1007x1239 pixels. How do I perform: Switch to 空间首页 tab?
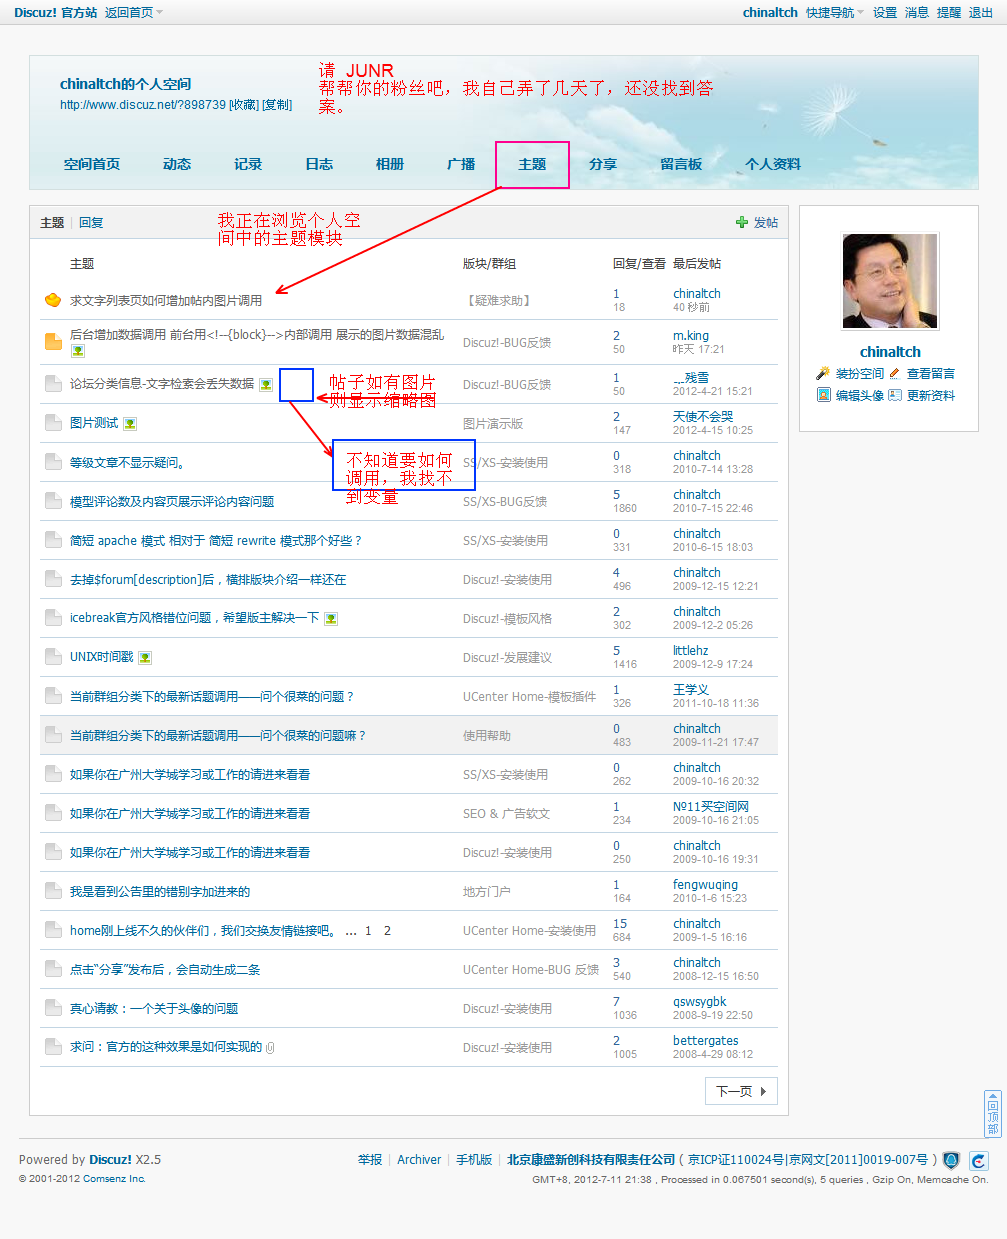pyautogui.click(x=92, y=164)
